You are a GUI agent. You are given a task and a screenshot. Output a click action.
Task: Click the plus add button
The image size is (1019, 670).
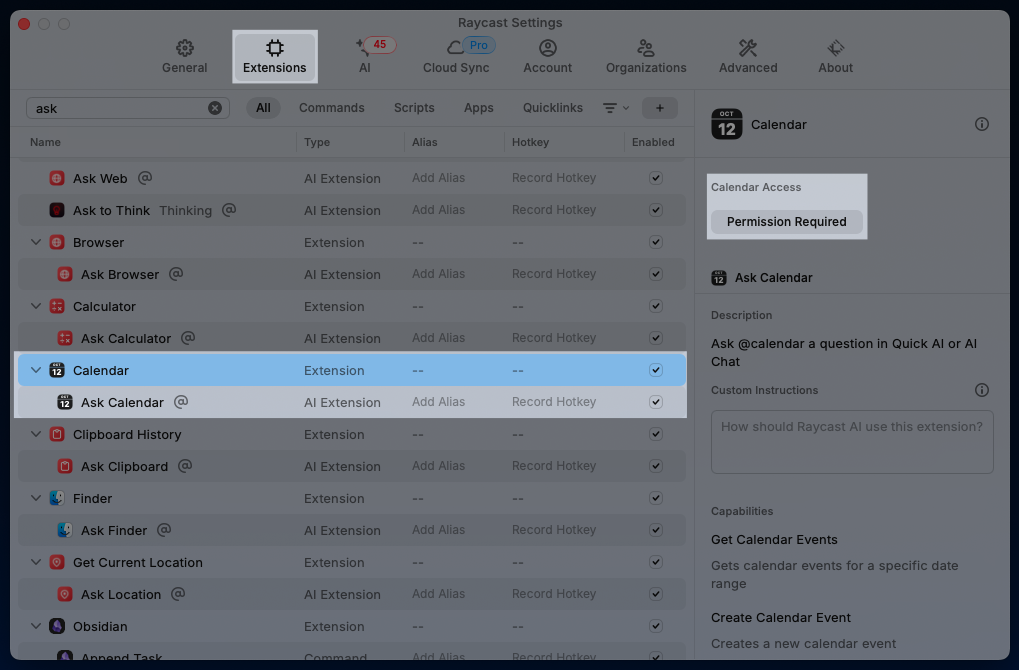[x=660, y=108]
